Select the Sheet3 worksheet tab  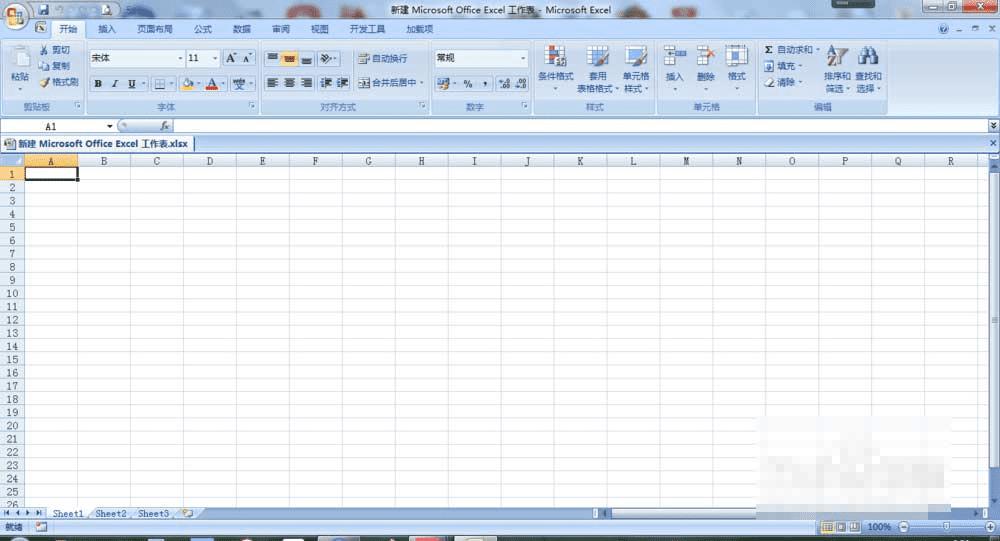[154, 514]
